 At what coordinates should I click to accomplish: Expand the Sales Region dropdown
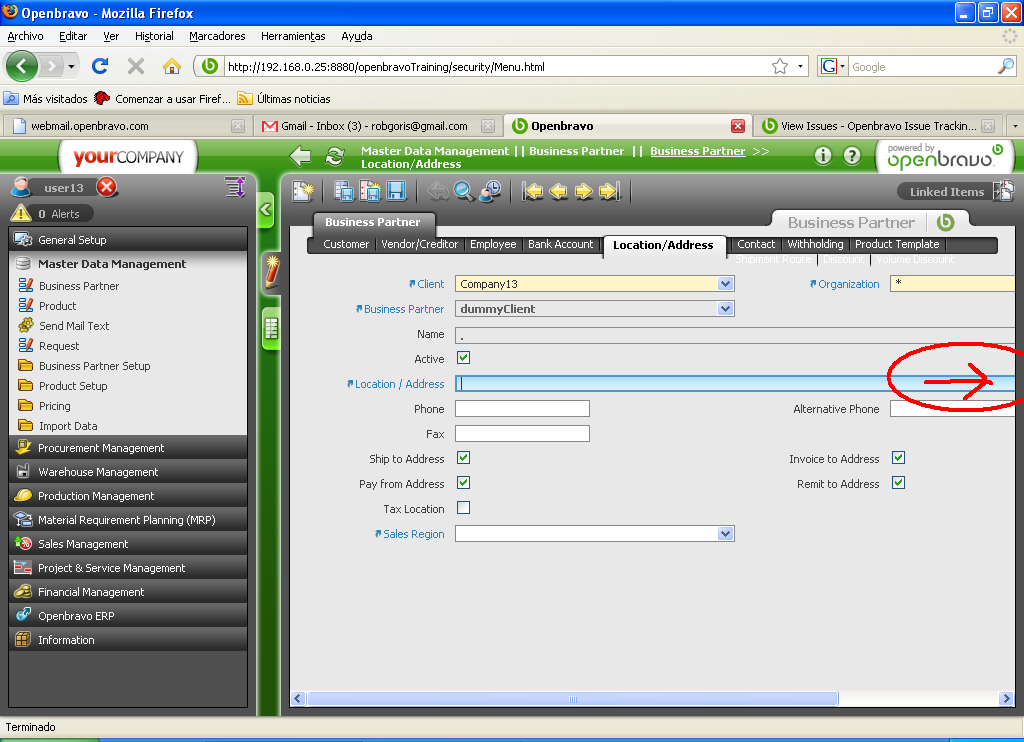pyautogui.click(x=726, y=534)
